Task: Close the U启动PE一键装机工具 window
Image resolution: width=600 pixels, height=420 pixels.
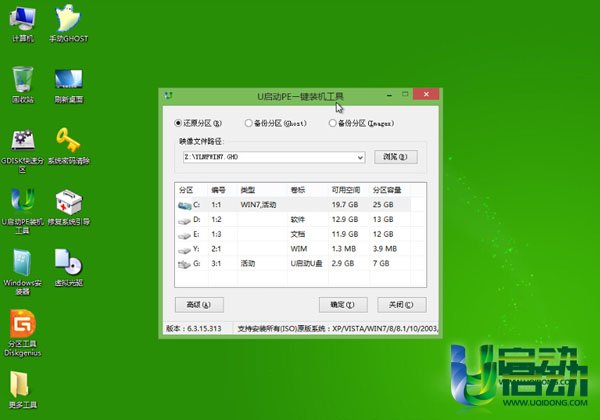Action: point(426,94)
